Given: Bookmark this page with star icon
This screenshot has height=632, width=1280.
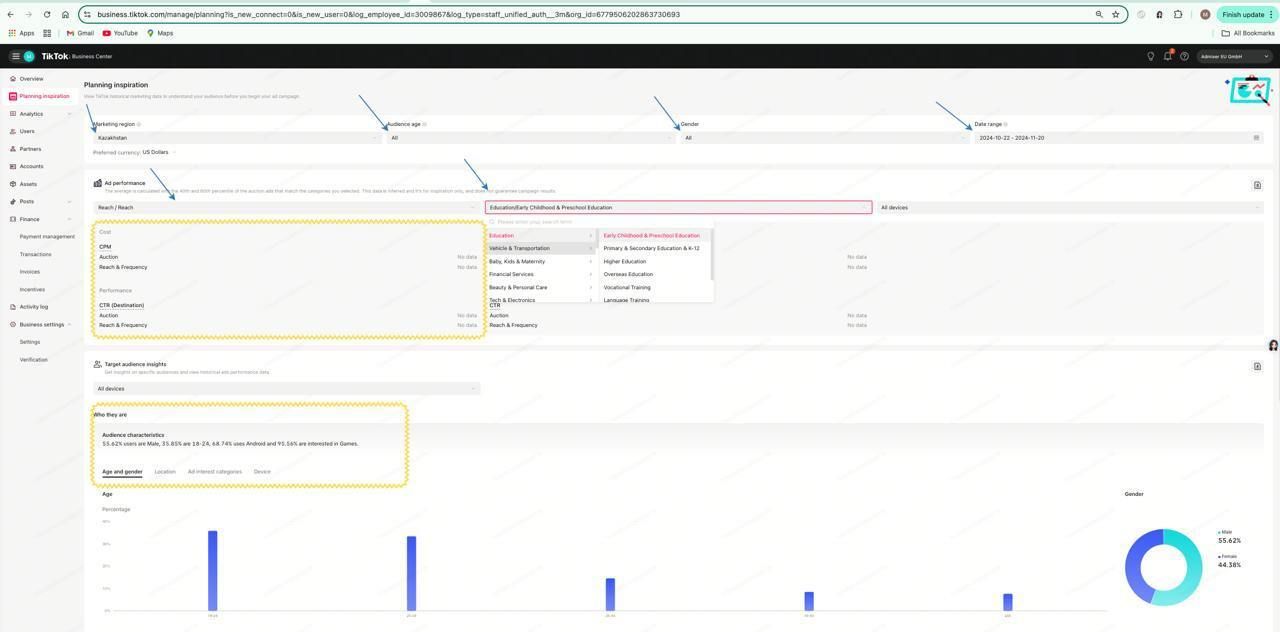Looking at the screenshot, I should coord(1116,14).
